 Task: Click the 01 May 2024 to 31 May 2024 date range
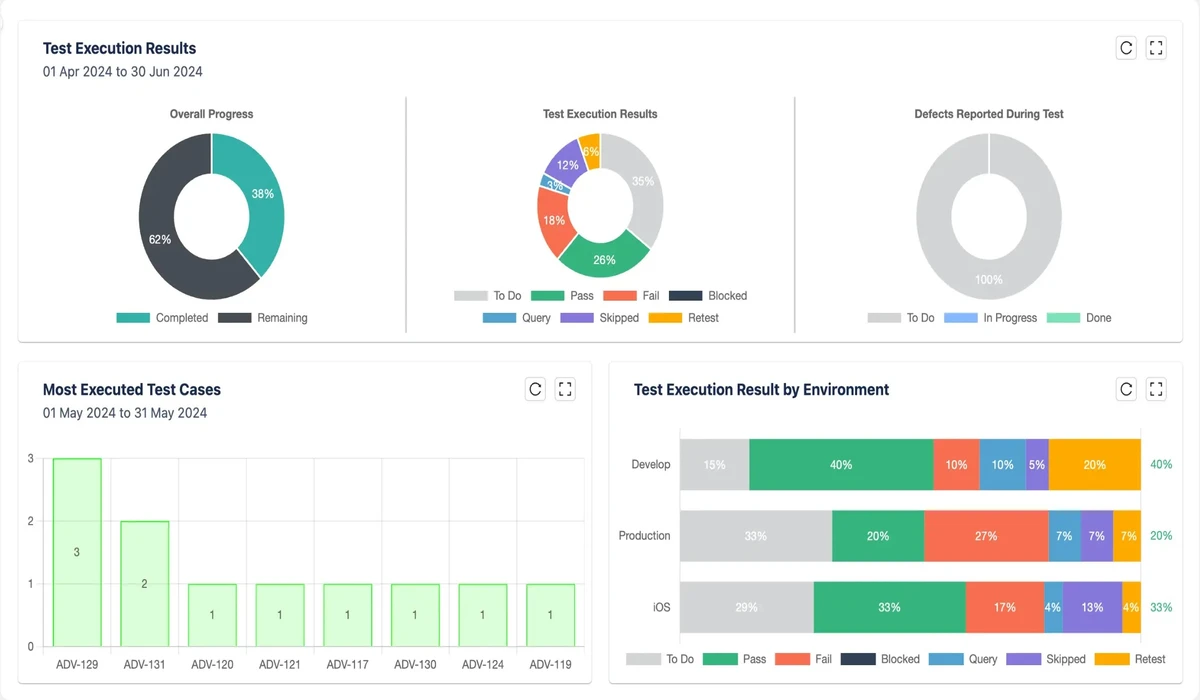coord(124,413)
